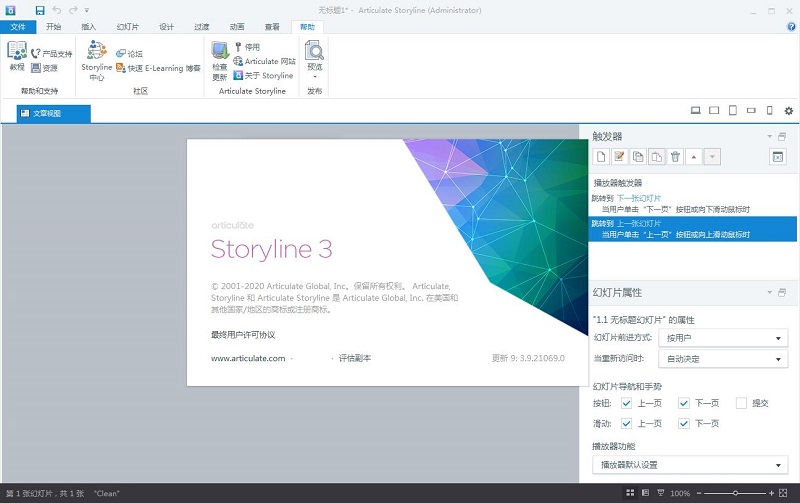The height and width of the screenshot is (503, 800).
Task: Click the zoom slider in the status bar
Action: pos(735,493)
